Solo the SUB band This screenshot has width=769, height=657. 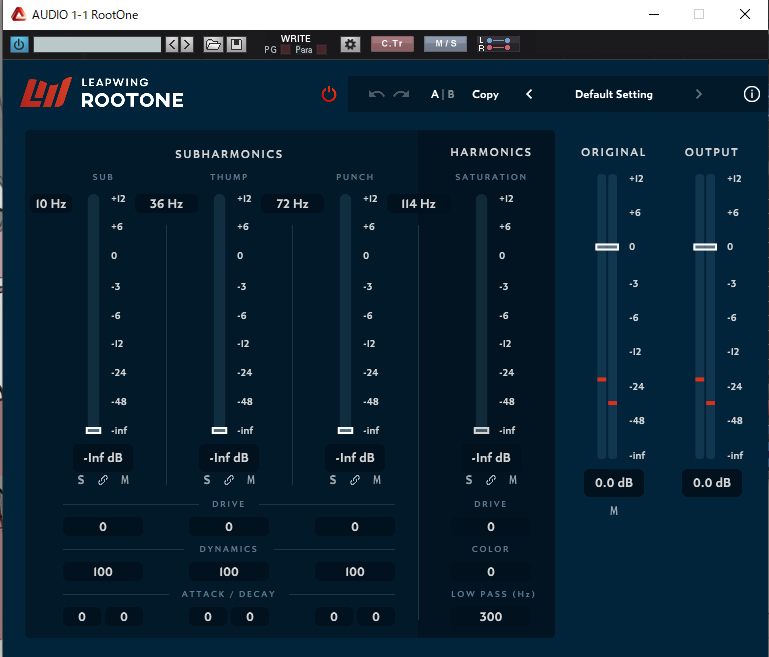[81, 480]
